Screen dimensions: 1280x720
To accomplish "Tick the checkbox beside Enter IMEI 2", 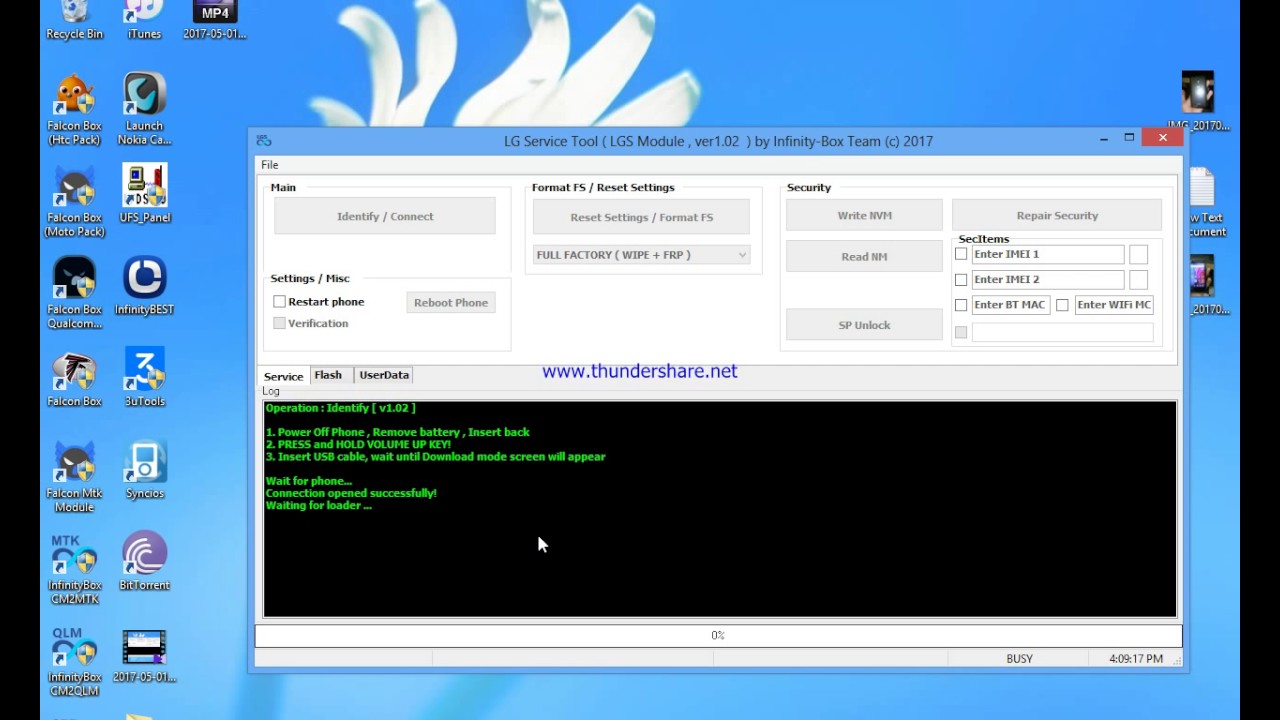I will (961, 279).
